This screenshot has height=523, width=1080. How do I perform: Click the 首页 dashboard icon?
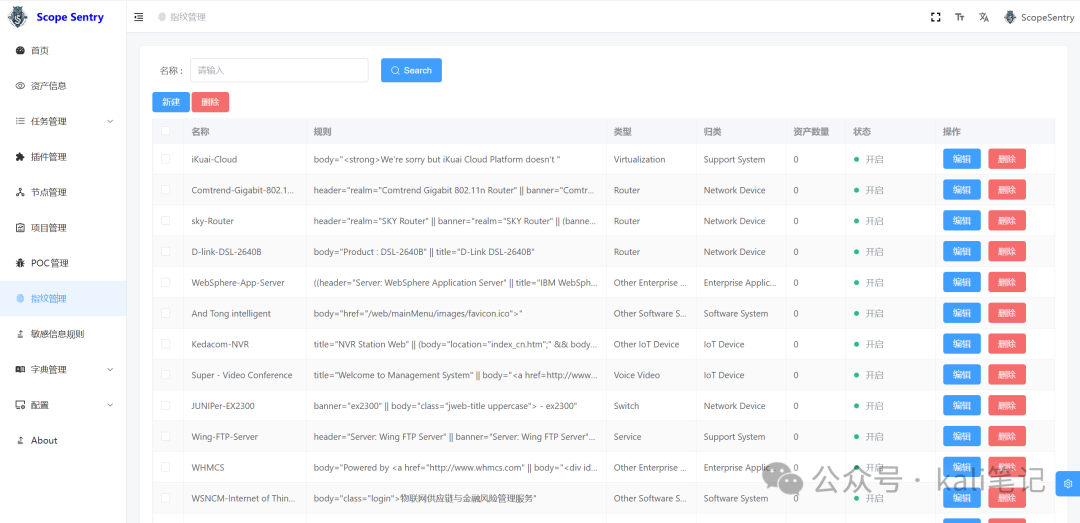point(20,50)
